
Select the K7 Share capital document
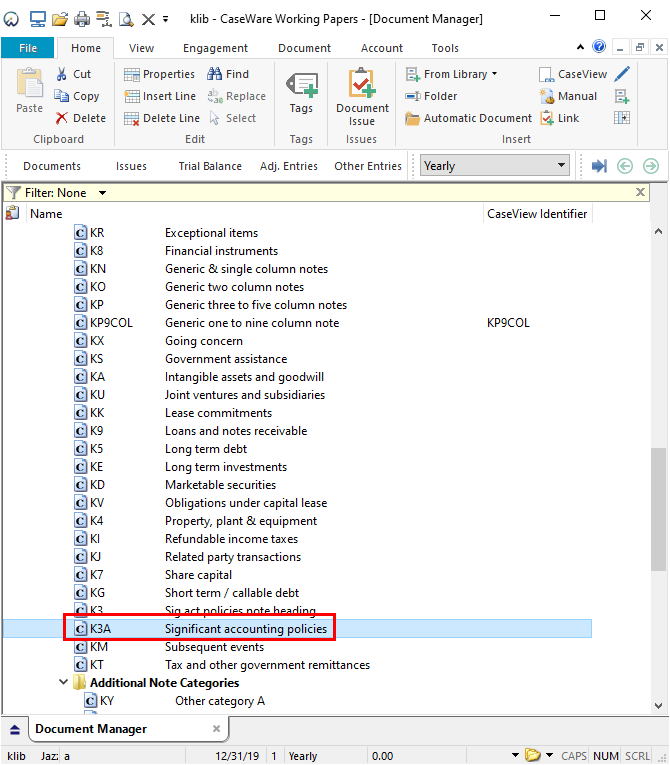click(x=297, y=575)
